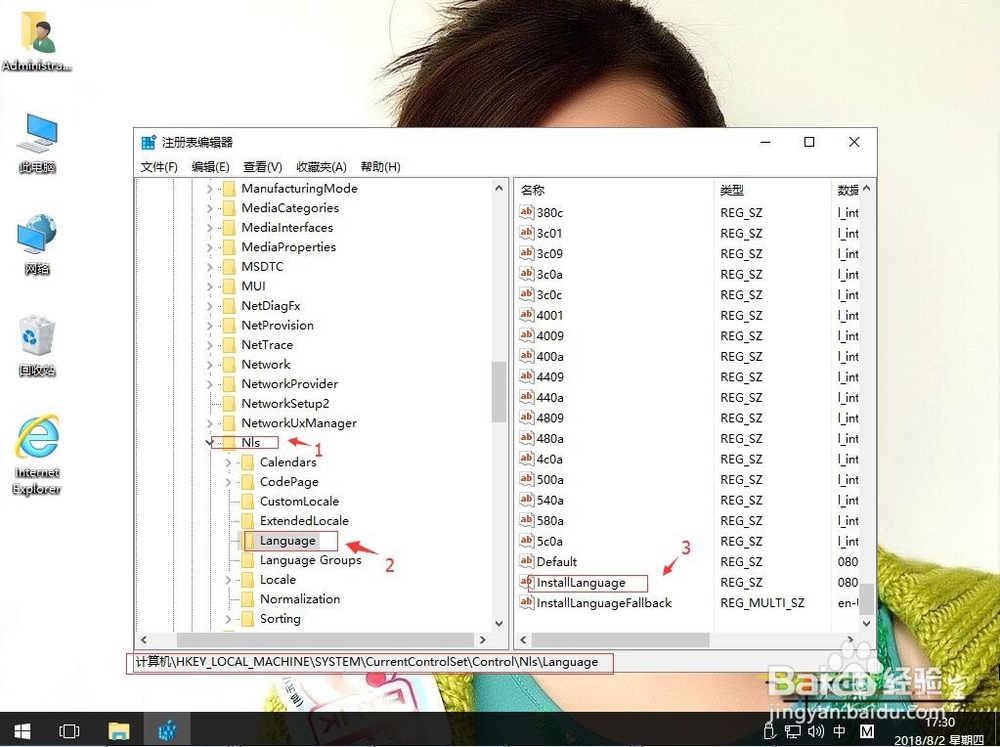The image size is (1000, 747).
Task: Click the network icon in system tray
Action: coord(793,732)
